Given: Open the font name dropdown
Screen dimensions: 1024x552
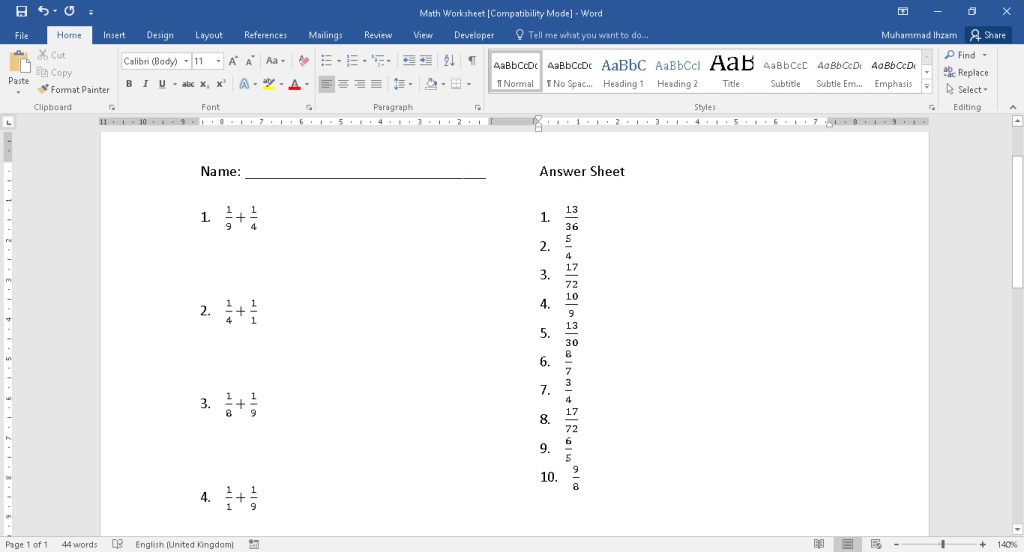Looking at the screenshot, I should coord(186,61).
